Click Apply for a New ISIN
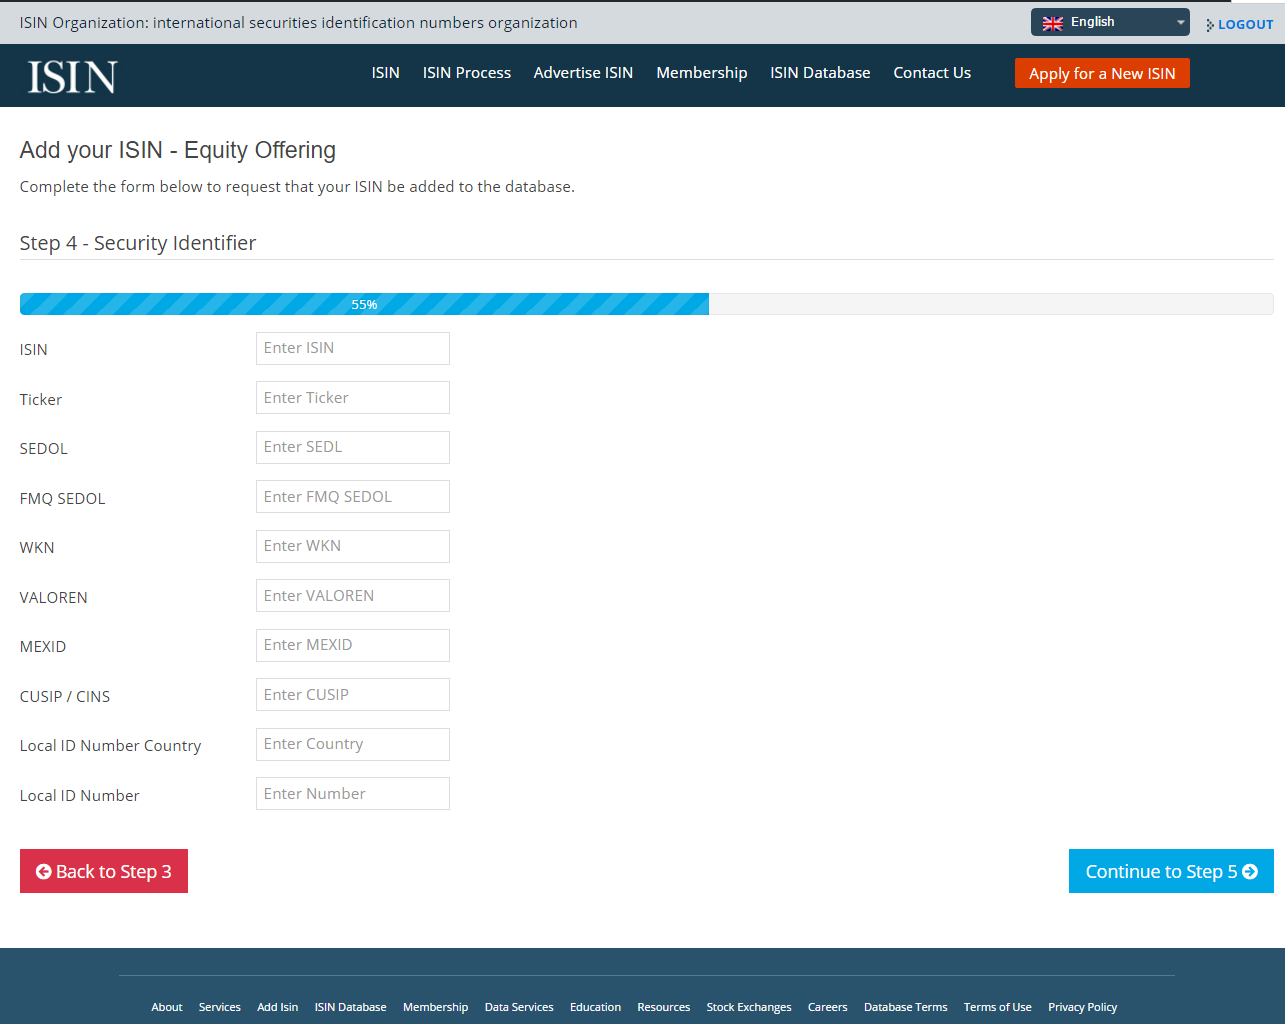This screenshot has height=1024, width=1285. (x=1102, y=72)
